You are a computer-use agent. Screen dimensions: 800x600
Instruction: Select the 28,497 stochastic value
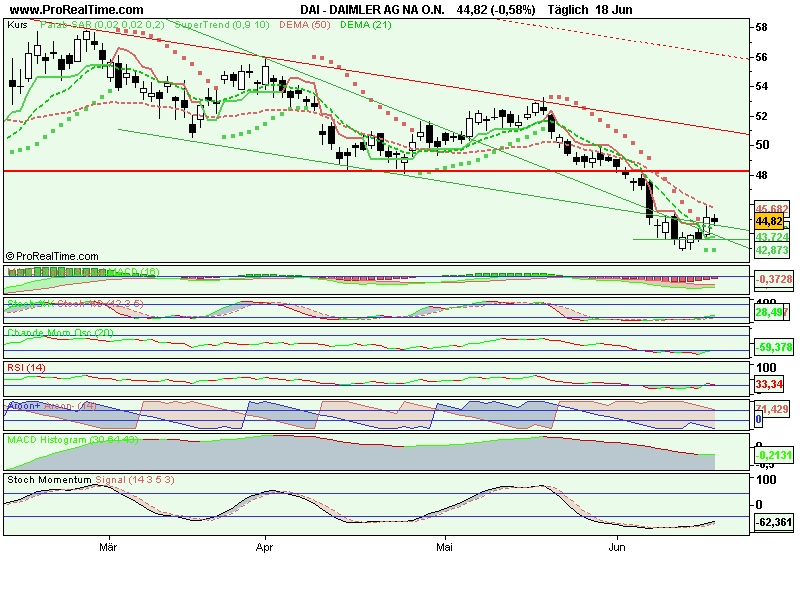click(x=772, y=312)
